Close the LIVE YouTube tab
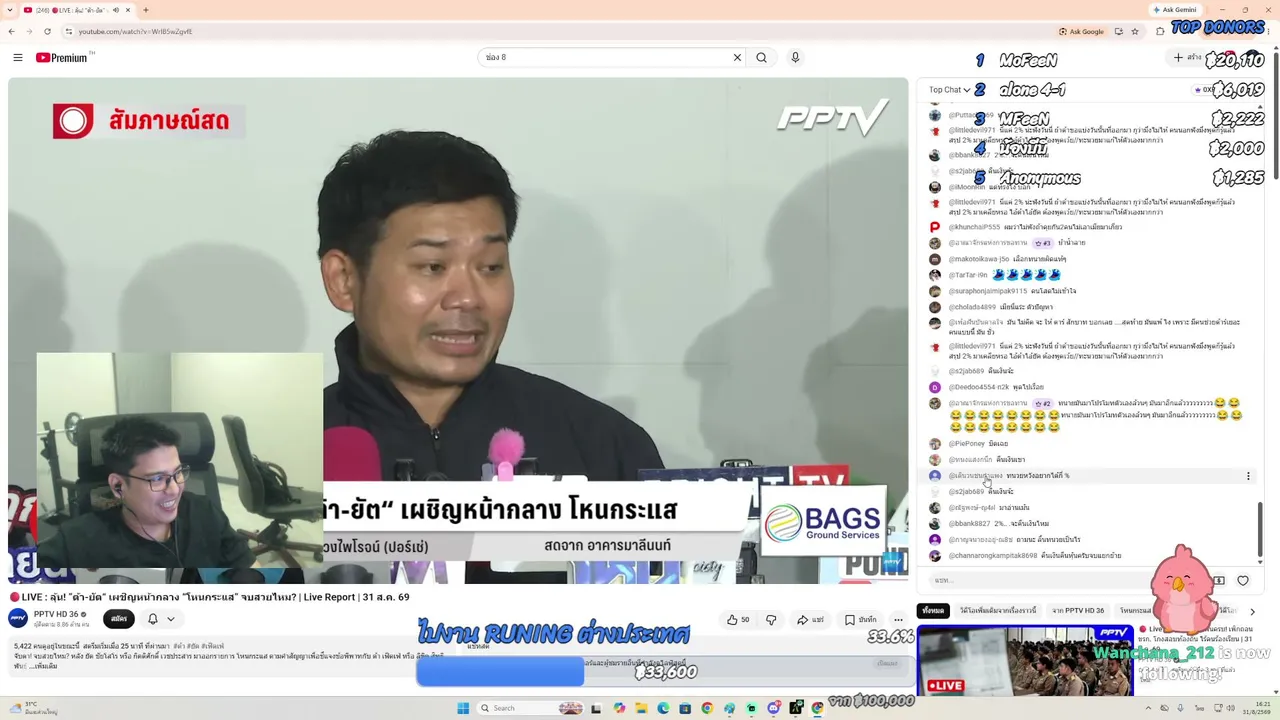 pos(130,10)
